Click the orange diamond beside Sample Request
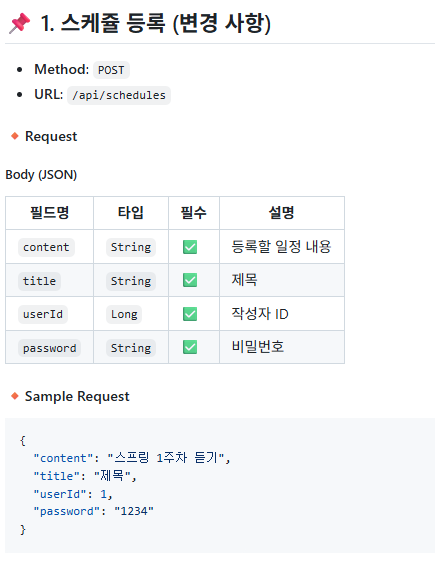435x561 pixels. tap(15, 396)
